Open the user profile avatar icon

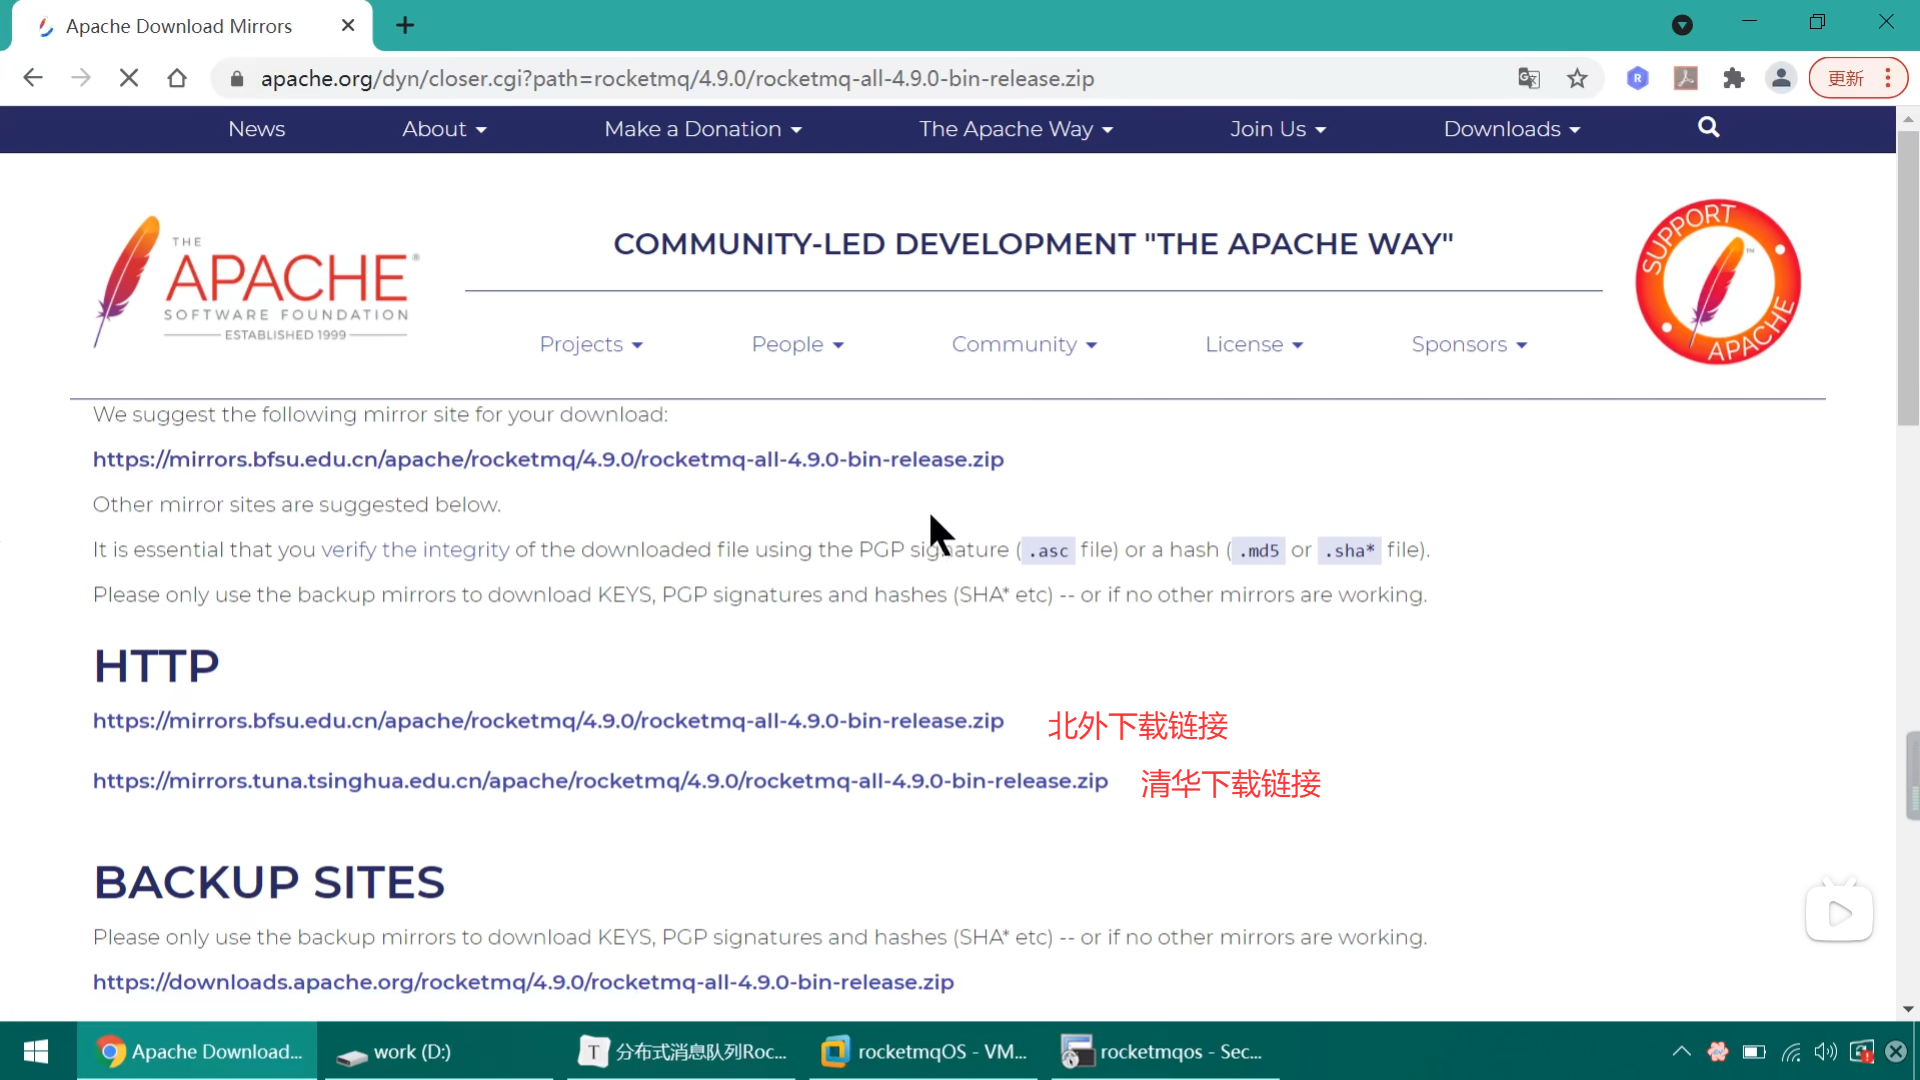(1781, 78)
